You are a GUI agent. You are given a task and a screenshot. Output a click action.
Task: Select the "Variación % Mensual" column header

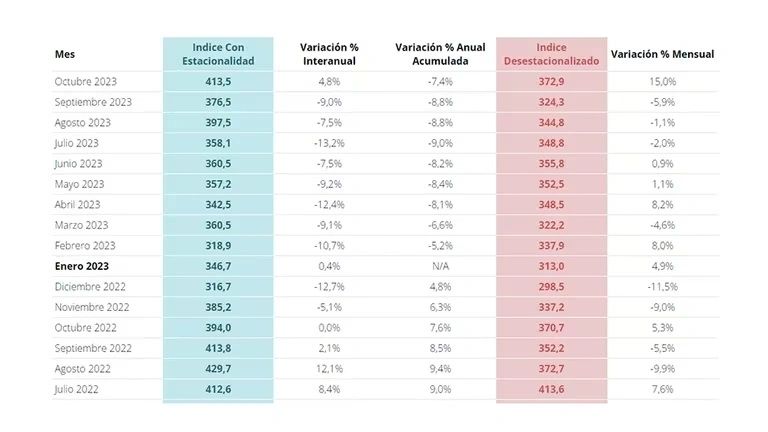(x=662, y=54)
